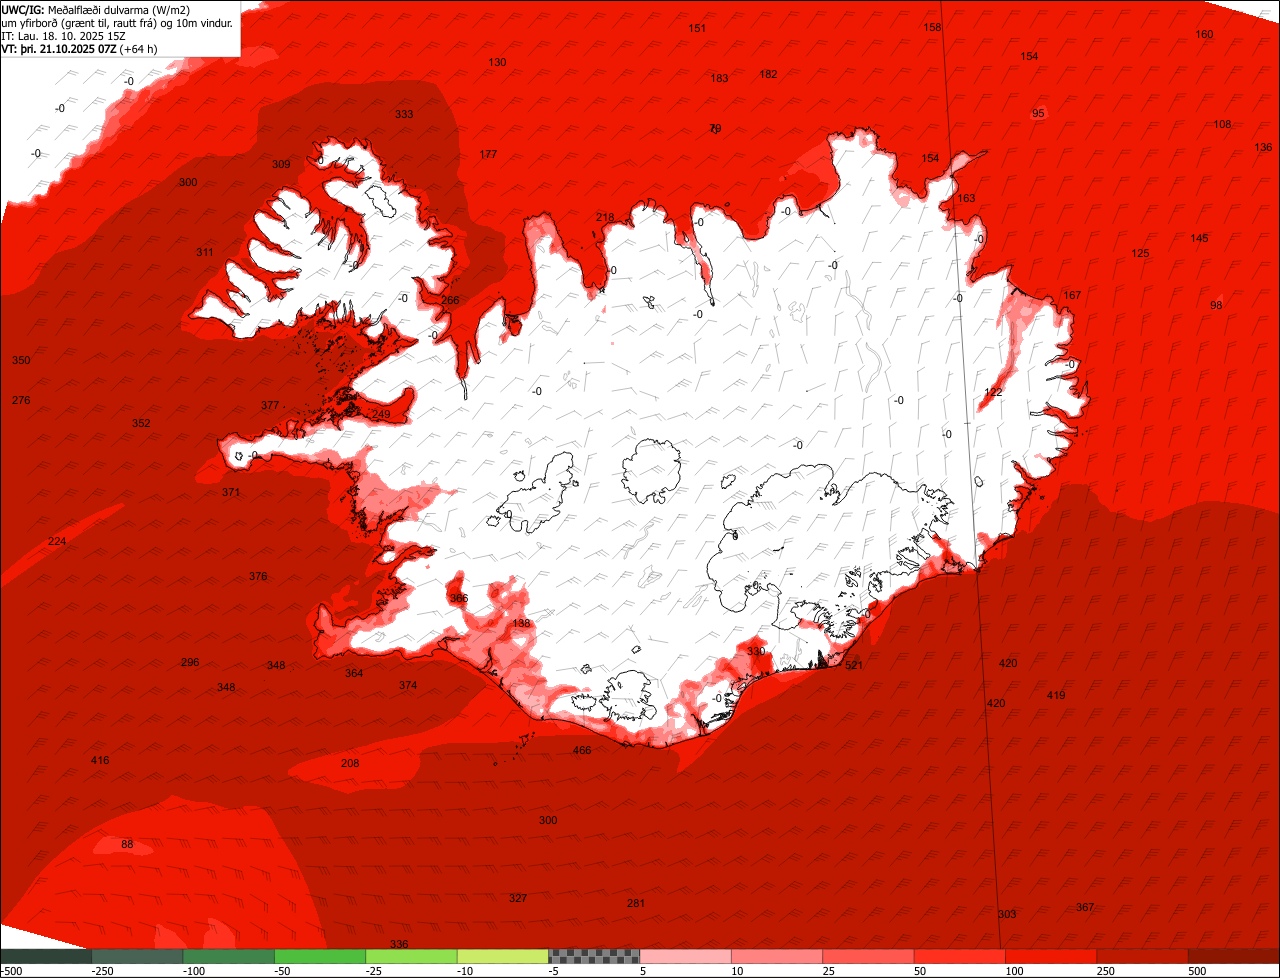The height and width of the screenshot is (978, 1280).
Task: Click the value 367 in the southeast sea
Action: [1085, 908]
